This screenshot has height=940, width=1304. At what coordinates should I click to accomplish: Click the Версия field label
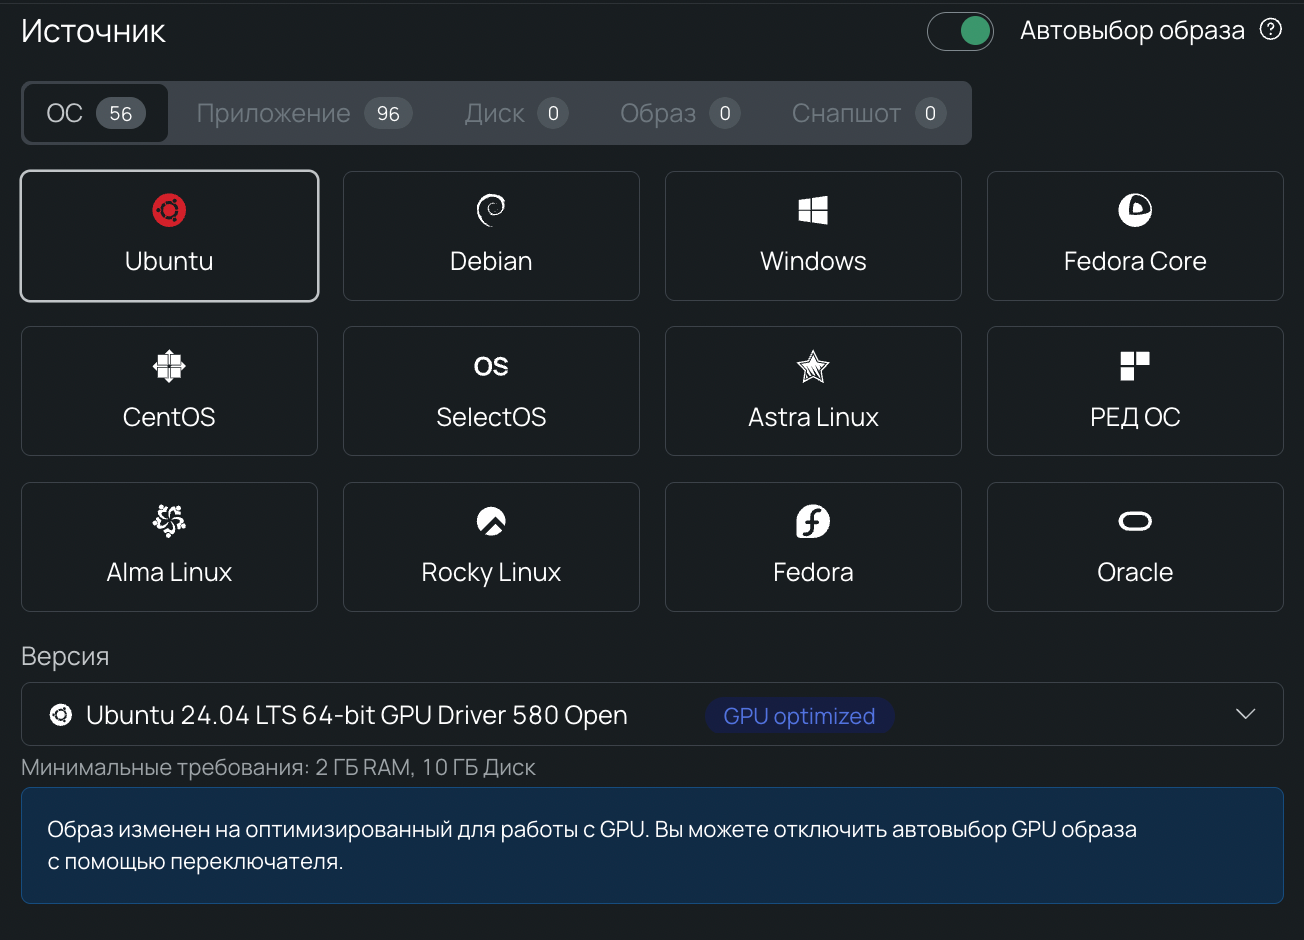click(x=65, y=657)
